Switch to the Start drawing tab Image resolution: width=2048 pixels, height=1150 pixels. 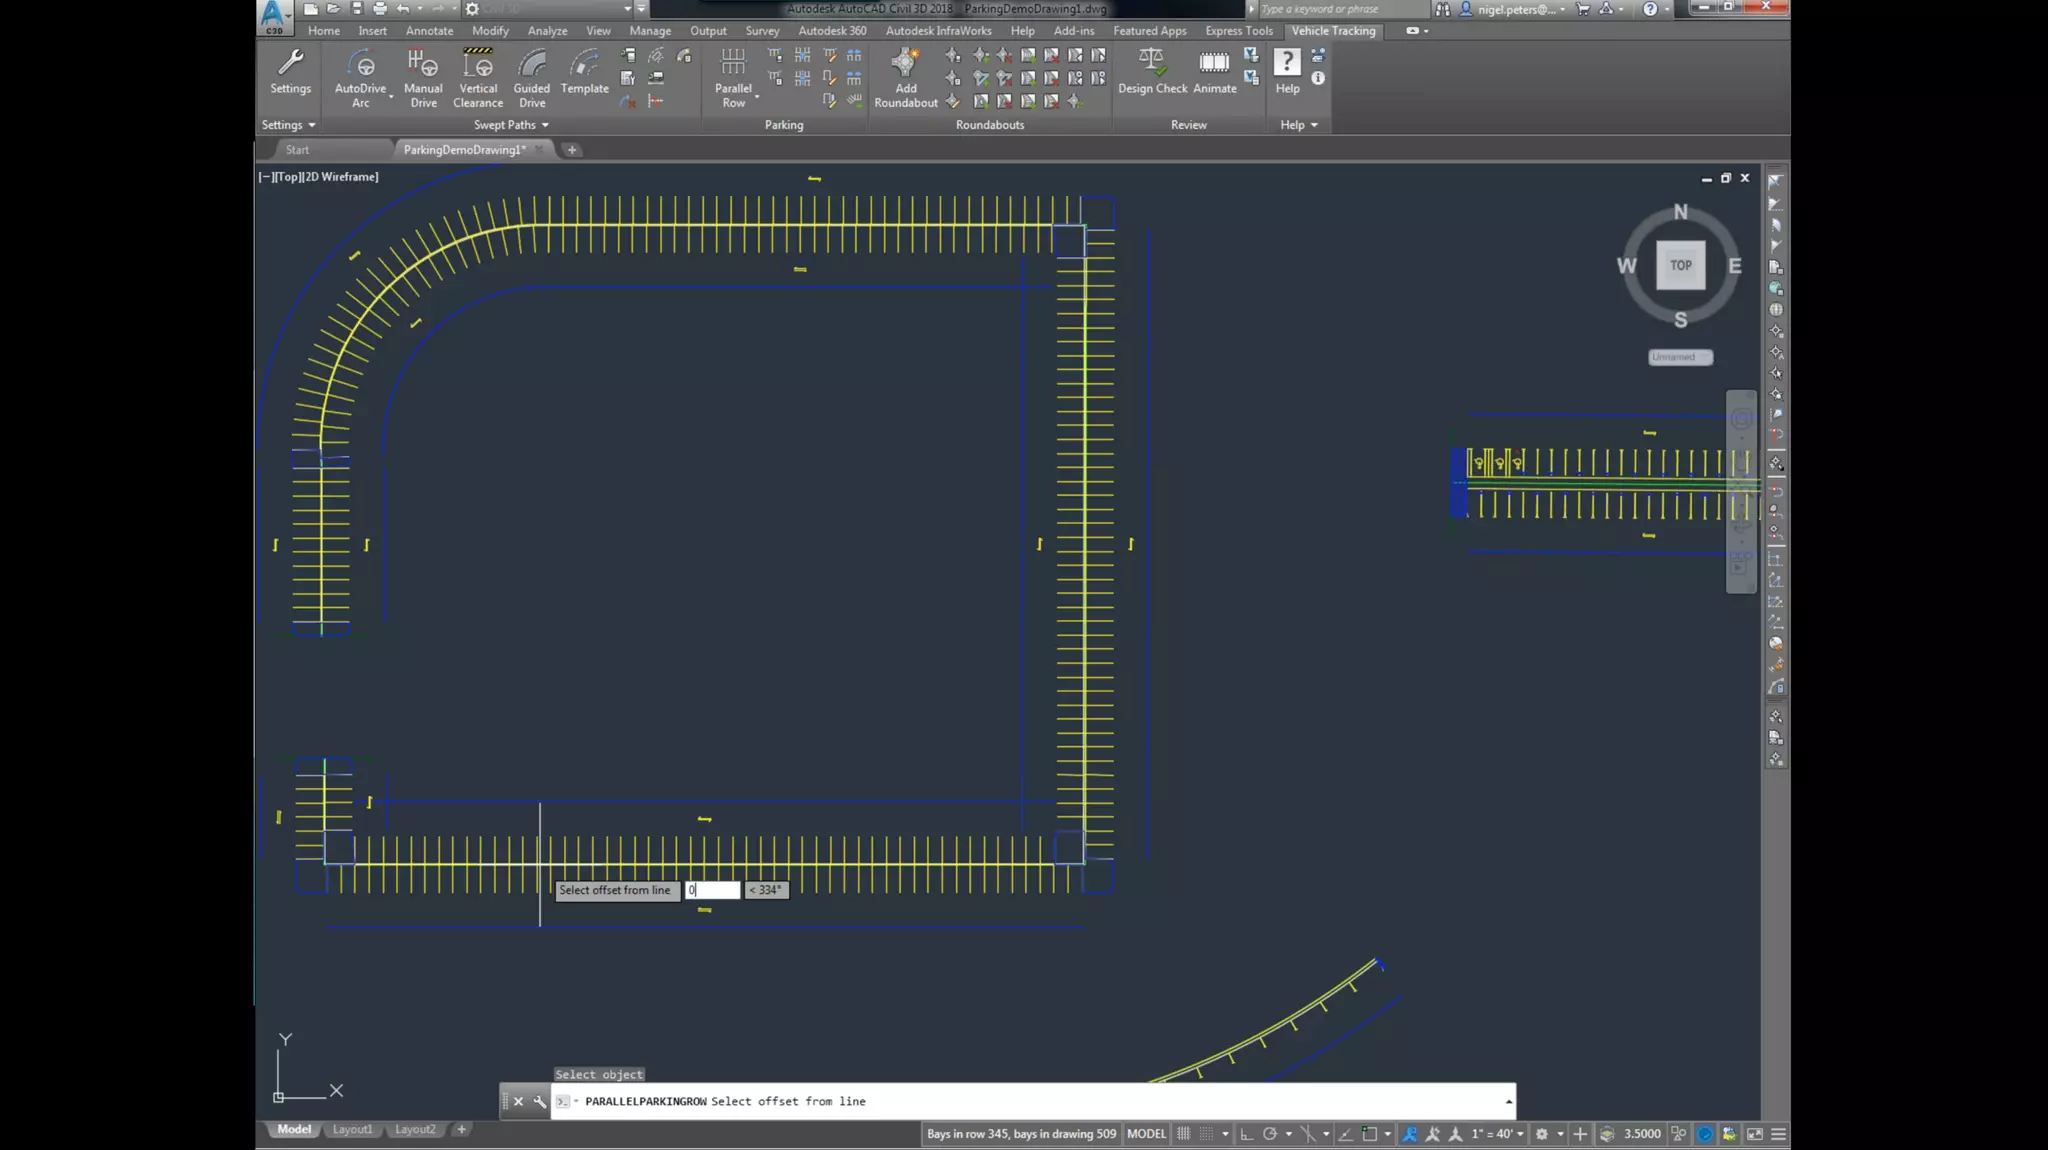(x=297, y=150)
